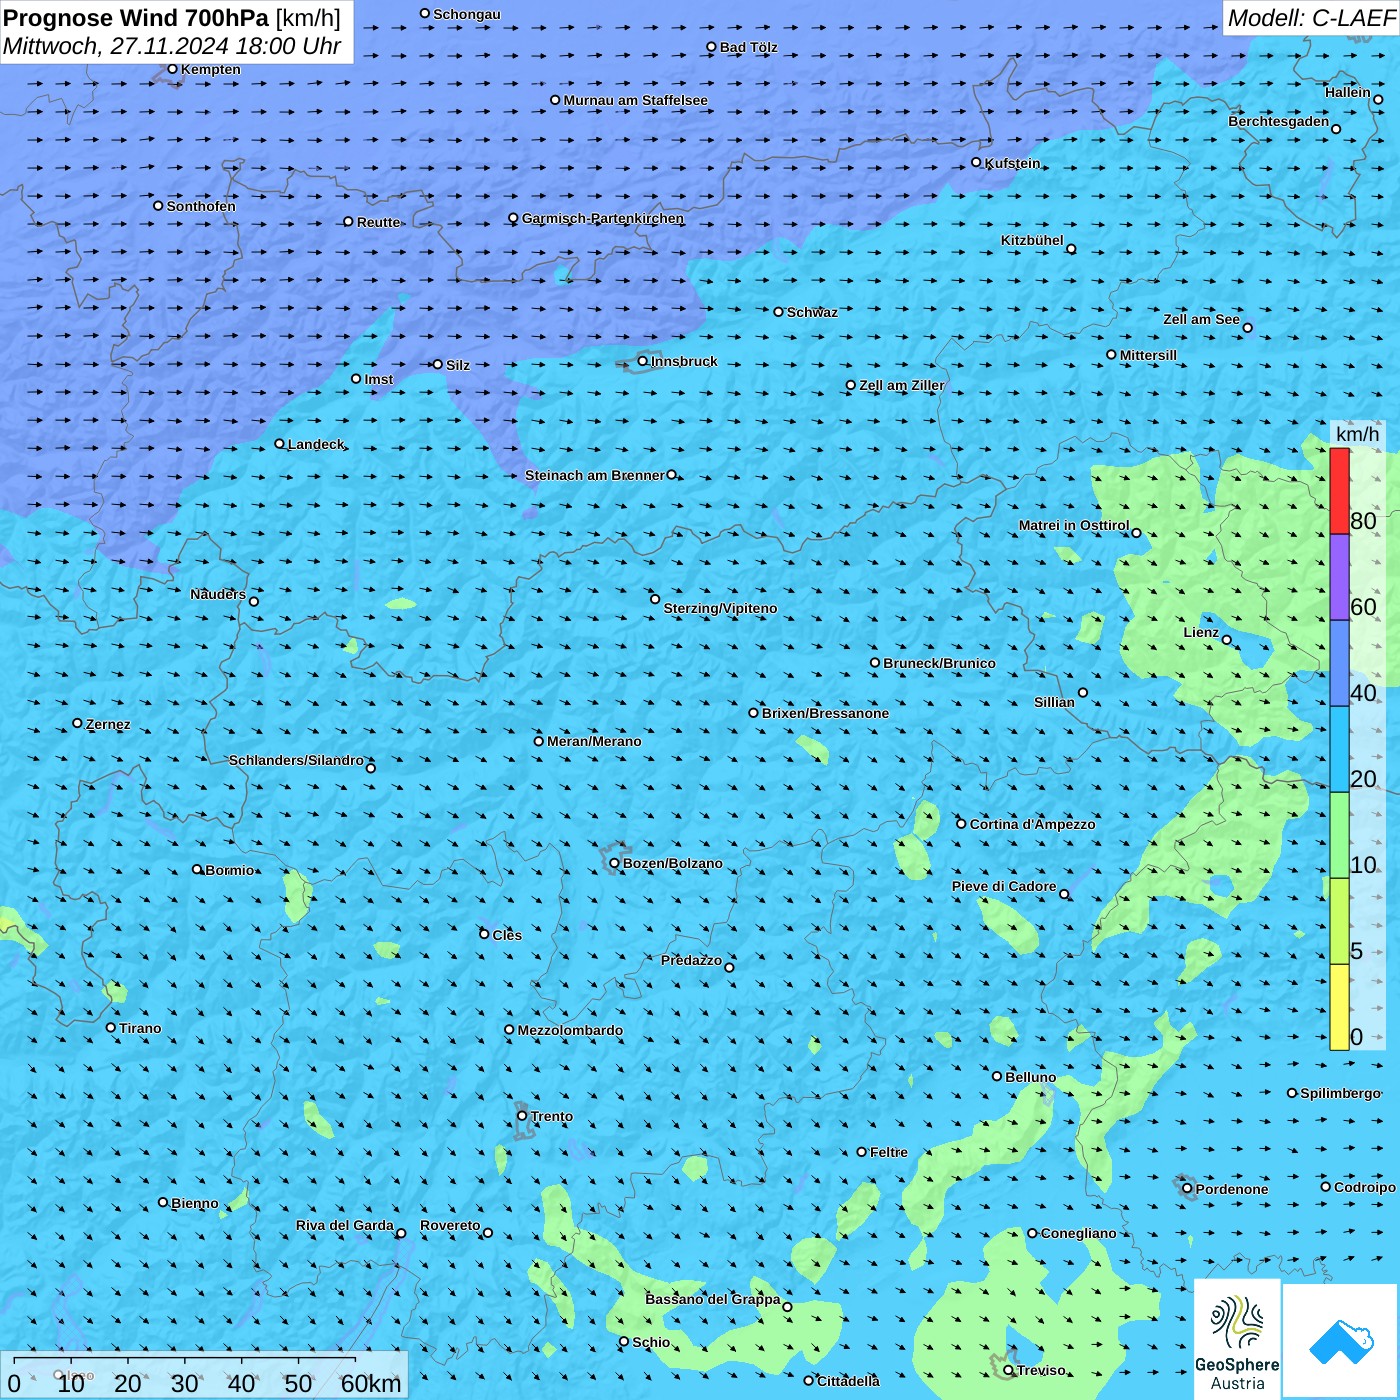
Task: Click the 'Mezzolombardo' label
Action: pyautogui.click(x=570, y=1030)
